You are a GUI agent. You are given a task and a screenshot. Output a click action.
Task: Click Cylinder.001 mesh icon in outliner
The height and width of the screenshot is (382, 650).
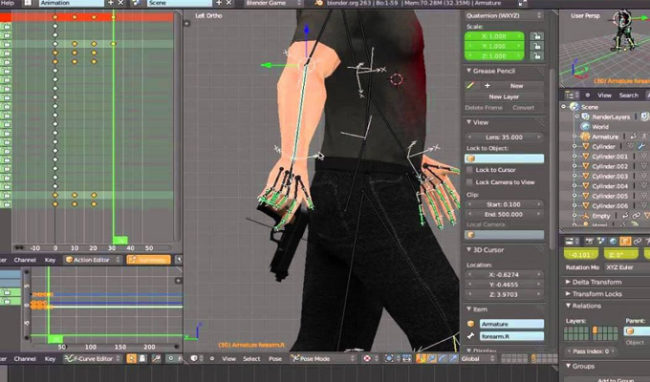click(585, 156)
